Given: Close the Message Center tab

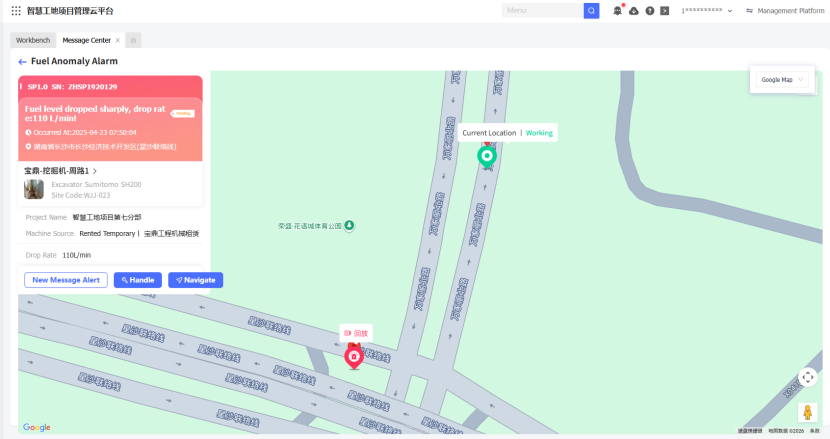Looking at the screenshot, I should coord(118,40).
